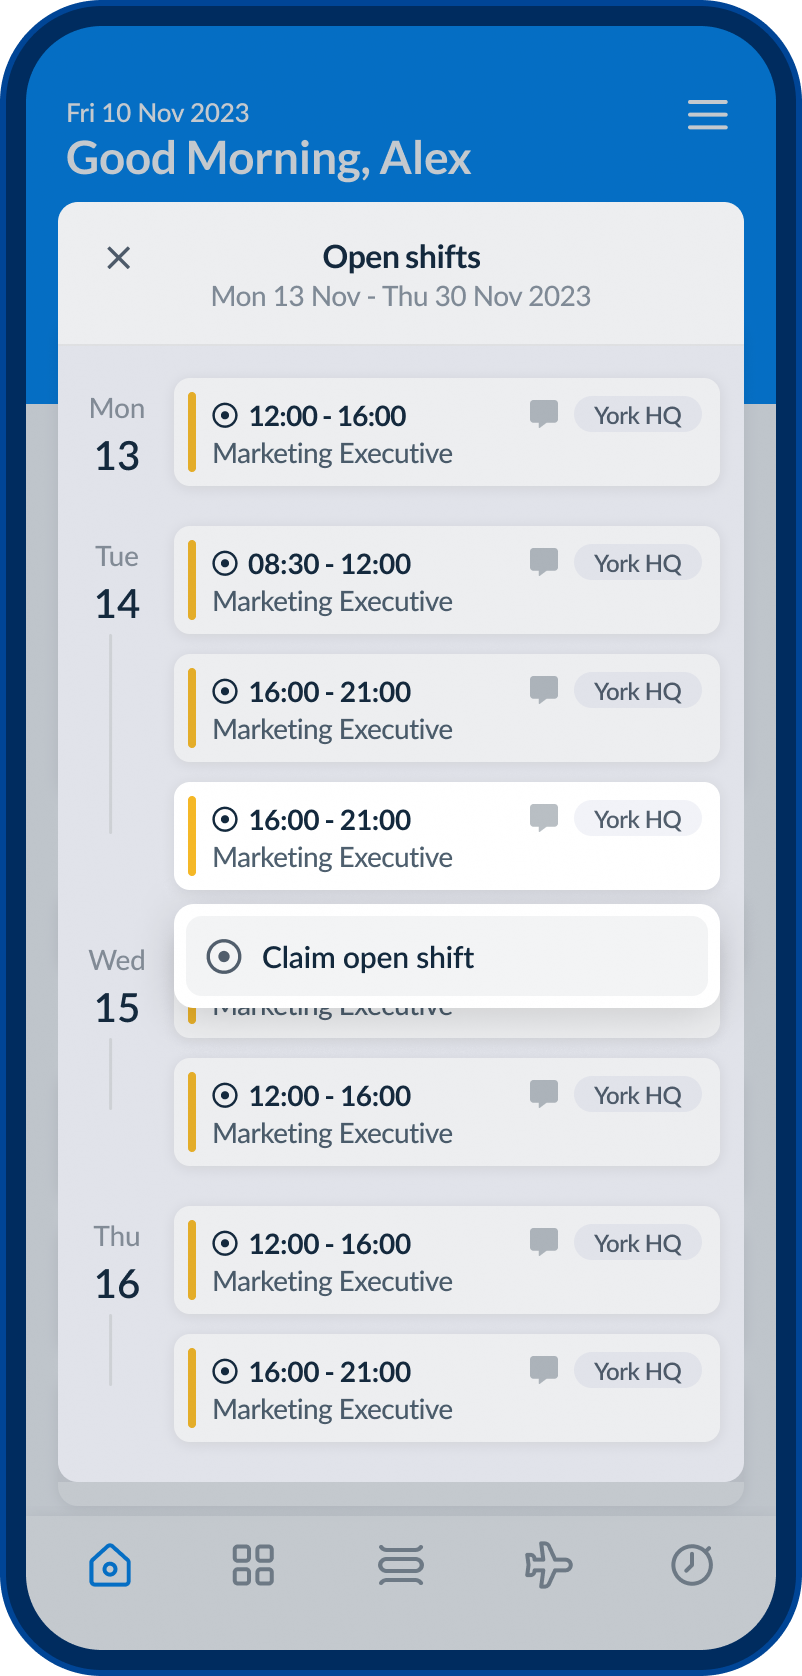802x1676 pixels.
Task: Open the schedule list icon in bottom bar
Action: pyautogui.click(x=401, y=1565)
